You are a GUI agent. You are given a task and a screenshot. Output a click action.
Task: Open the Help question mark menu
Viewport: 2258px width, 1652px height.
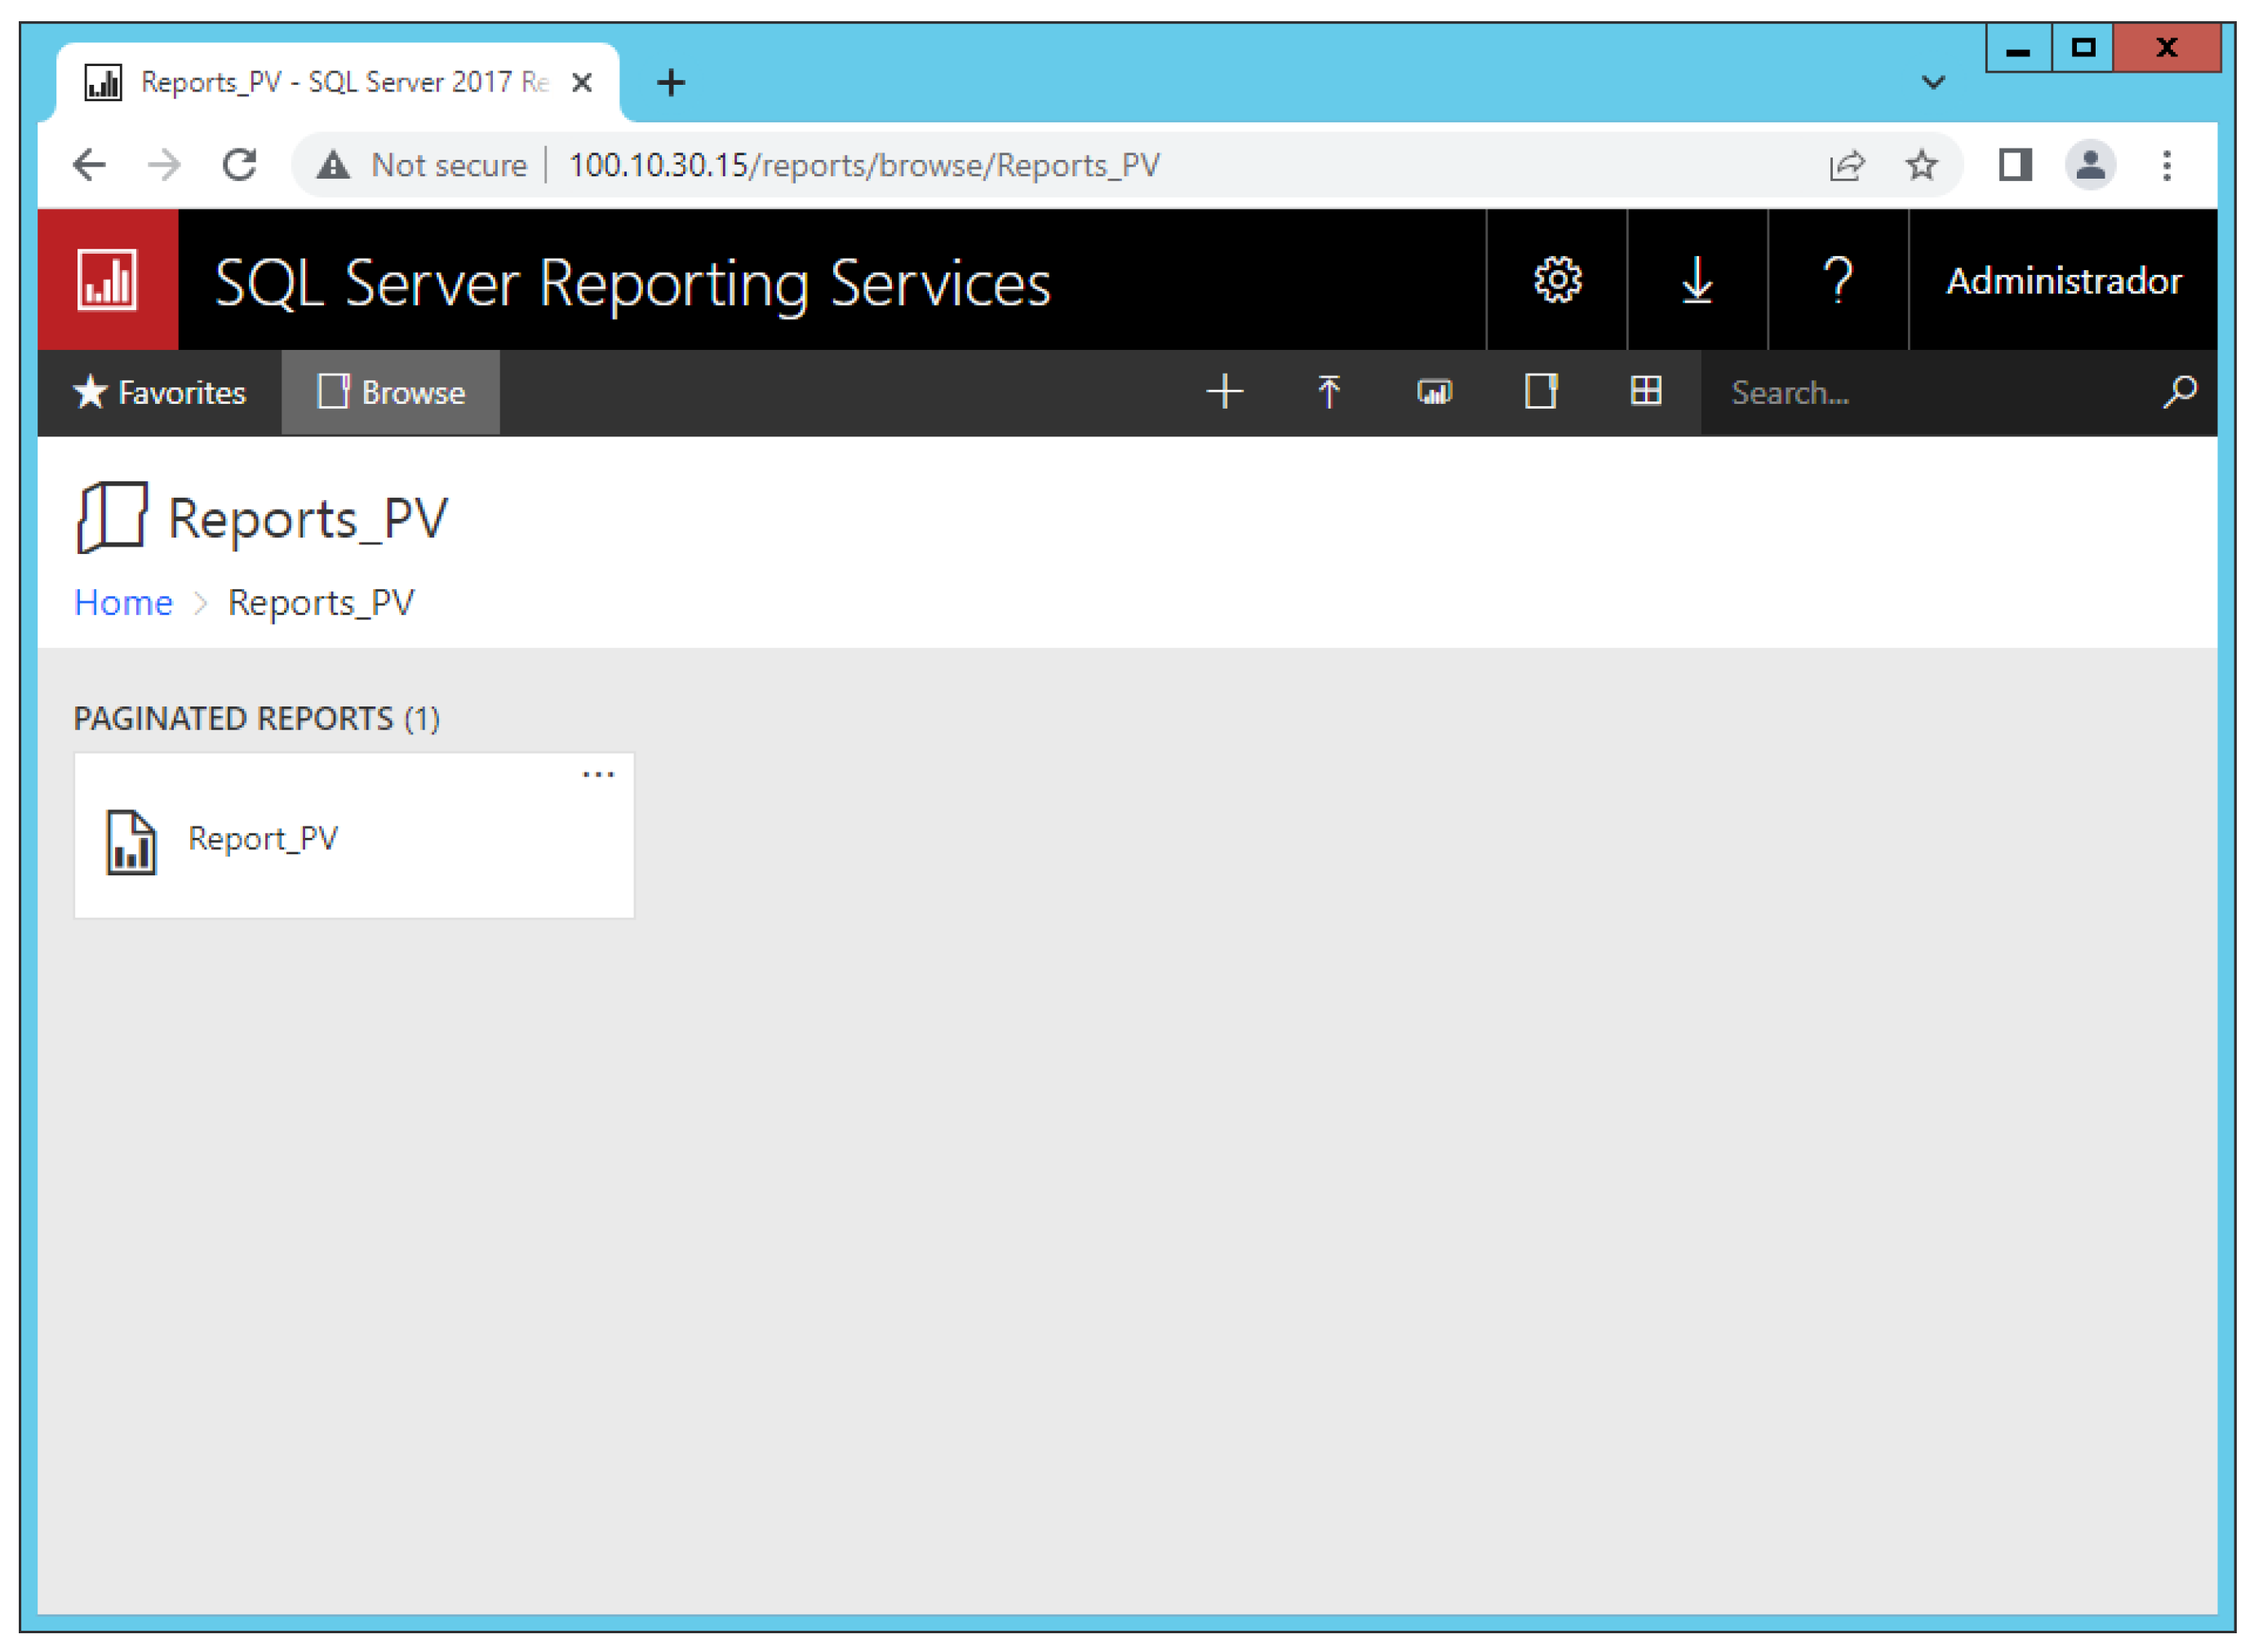coord(1838,280)
